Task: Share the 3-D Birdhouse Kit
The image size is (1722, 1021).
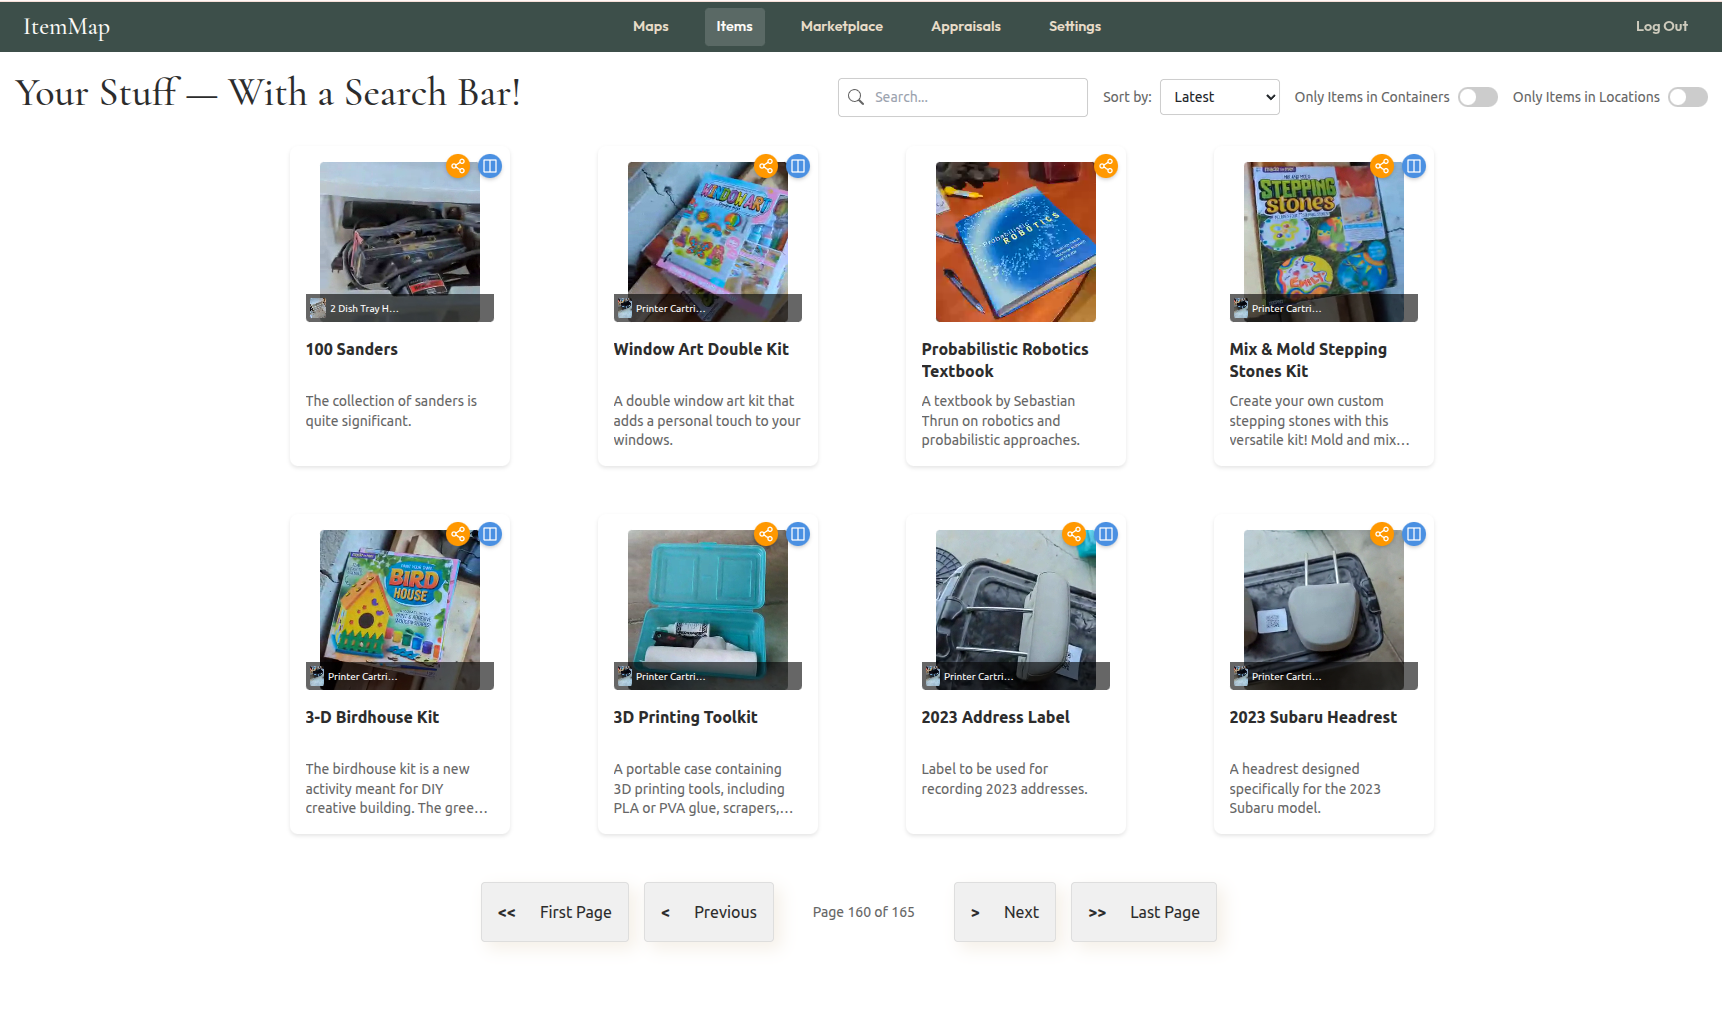Action: click(458, 534)
